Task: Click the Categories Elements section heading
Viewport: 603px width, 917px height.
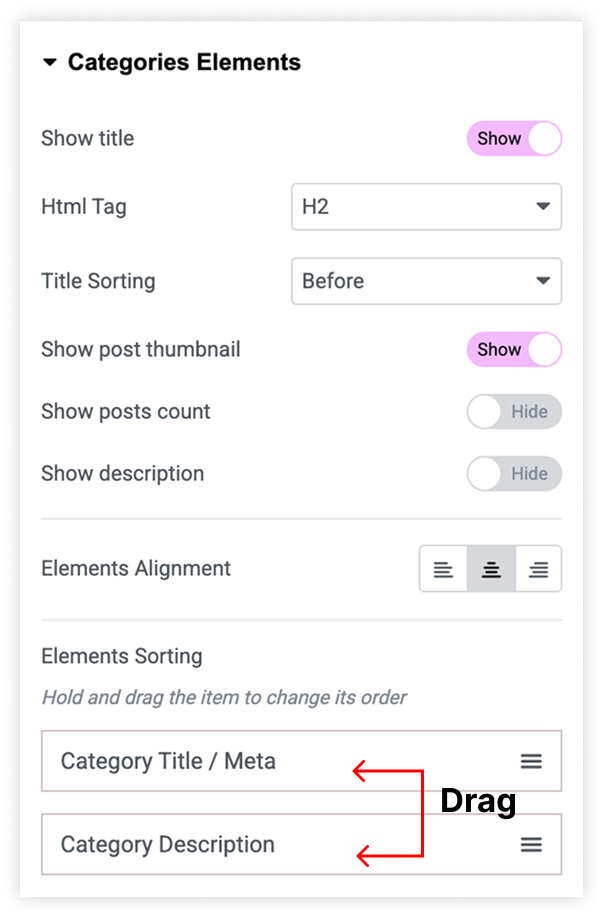Action: [x=184, y=63]
